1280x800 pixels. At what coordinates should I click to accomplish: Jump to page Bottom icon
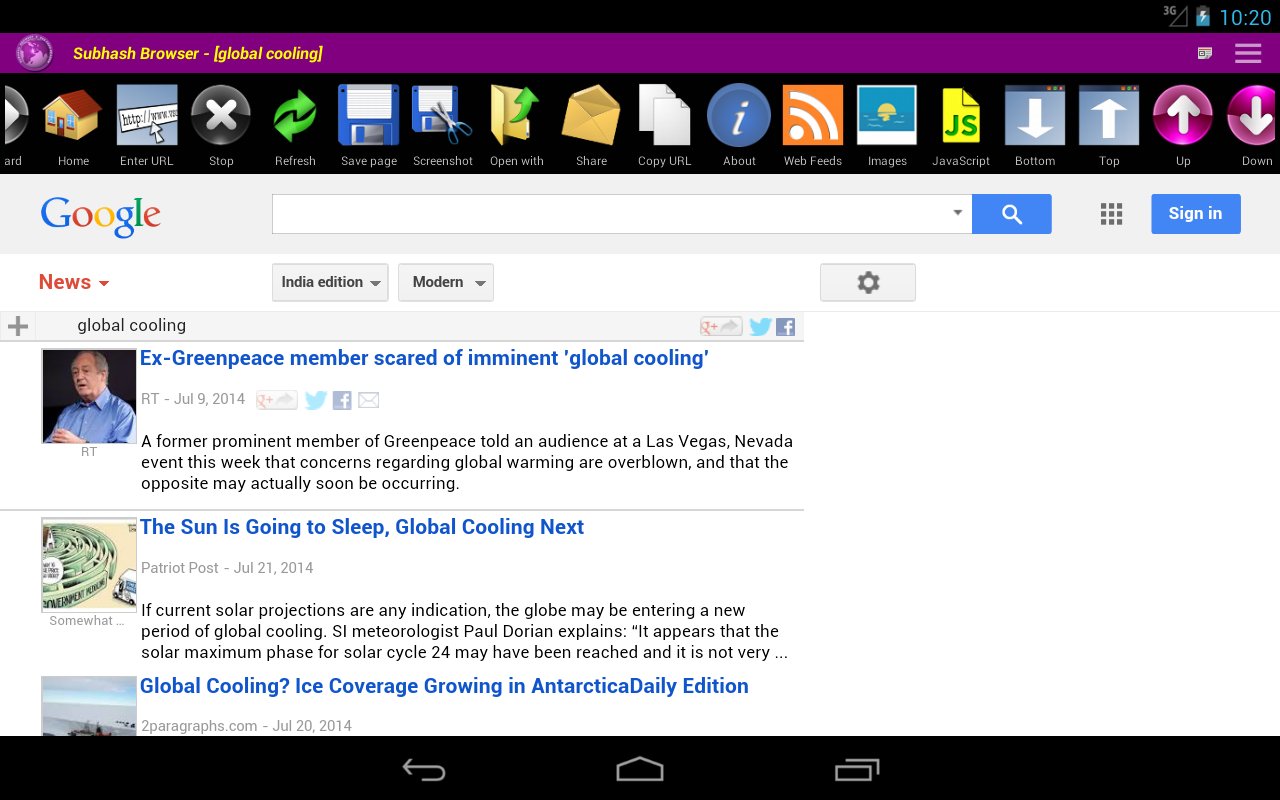click(x=1035, y=115)
